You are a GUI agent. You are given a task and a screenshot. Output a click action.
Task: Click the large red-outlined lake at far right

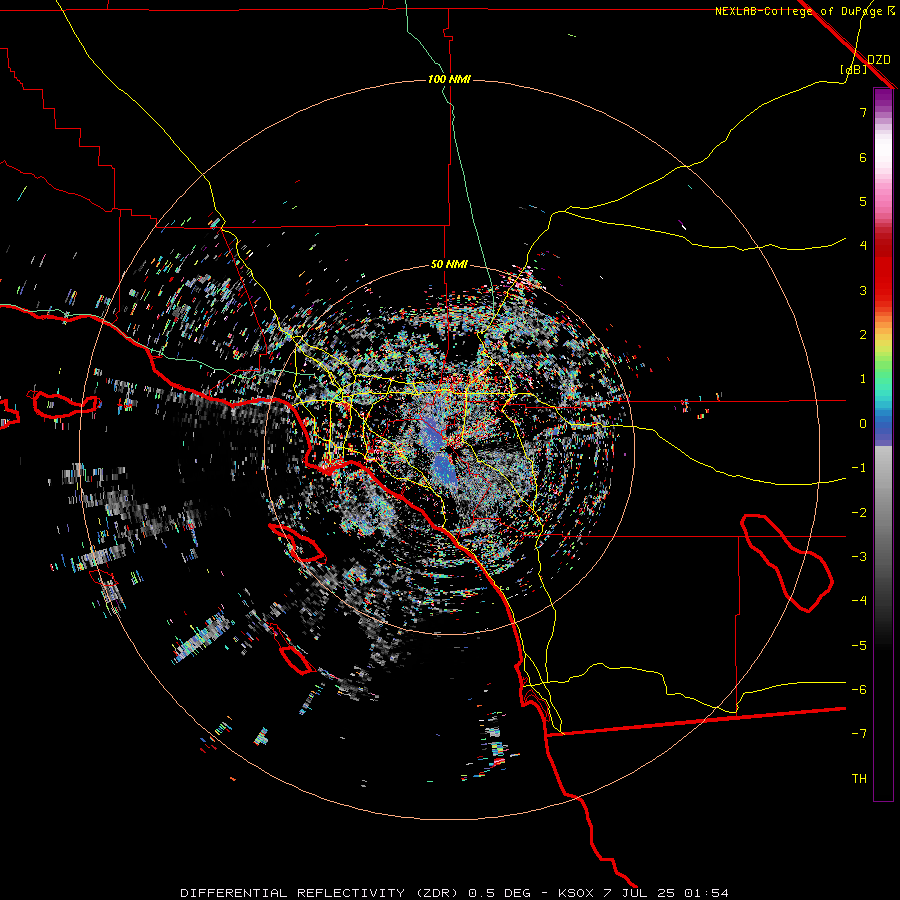tap(786, 563)
